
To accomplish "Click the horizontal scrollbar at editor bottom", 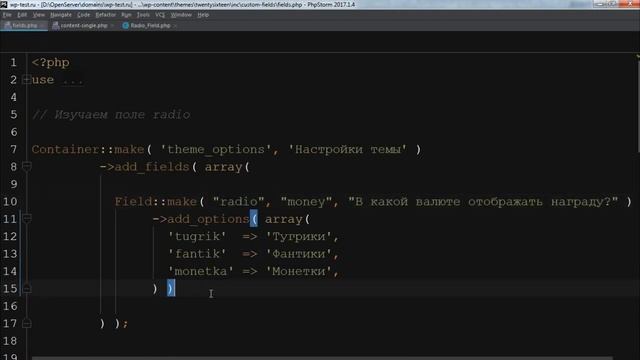I will [x=322, y=358].
